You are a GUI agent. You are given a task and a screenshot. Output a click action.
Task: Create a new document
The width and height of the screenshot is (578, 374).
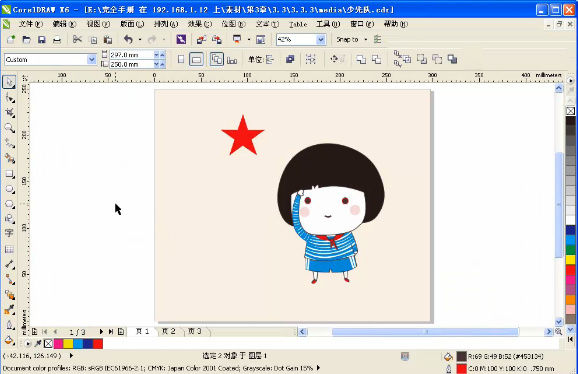coord(11,39)
